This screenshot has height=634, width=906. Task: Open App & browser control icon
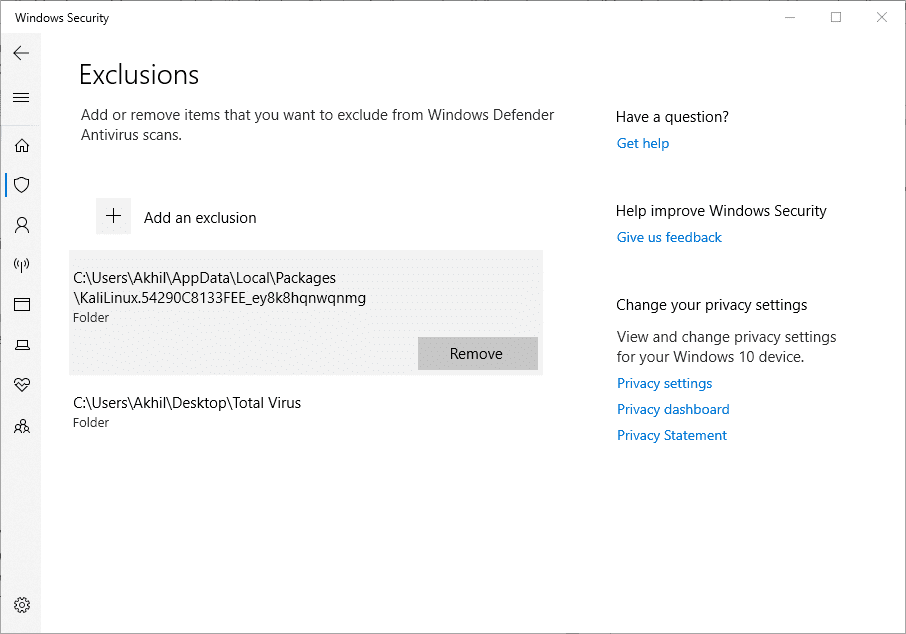21,305
